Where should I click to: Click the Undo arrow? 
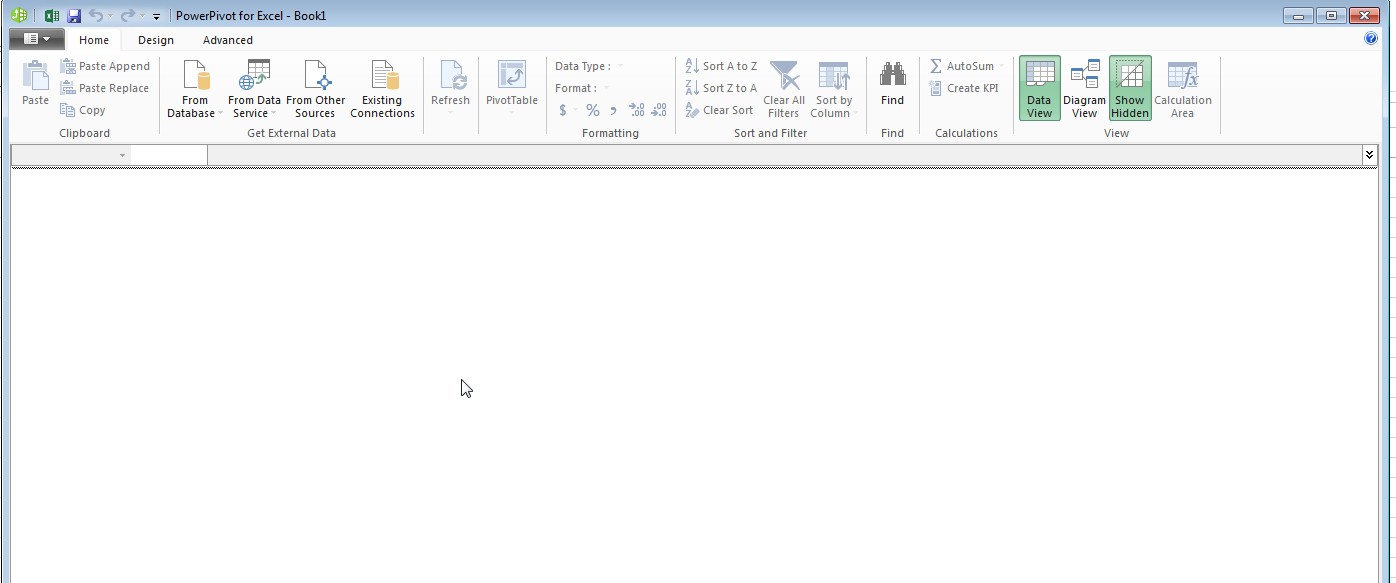pos(95,15)
